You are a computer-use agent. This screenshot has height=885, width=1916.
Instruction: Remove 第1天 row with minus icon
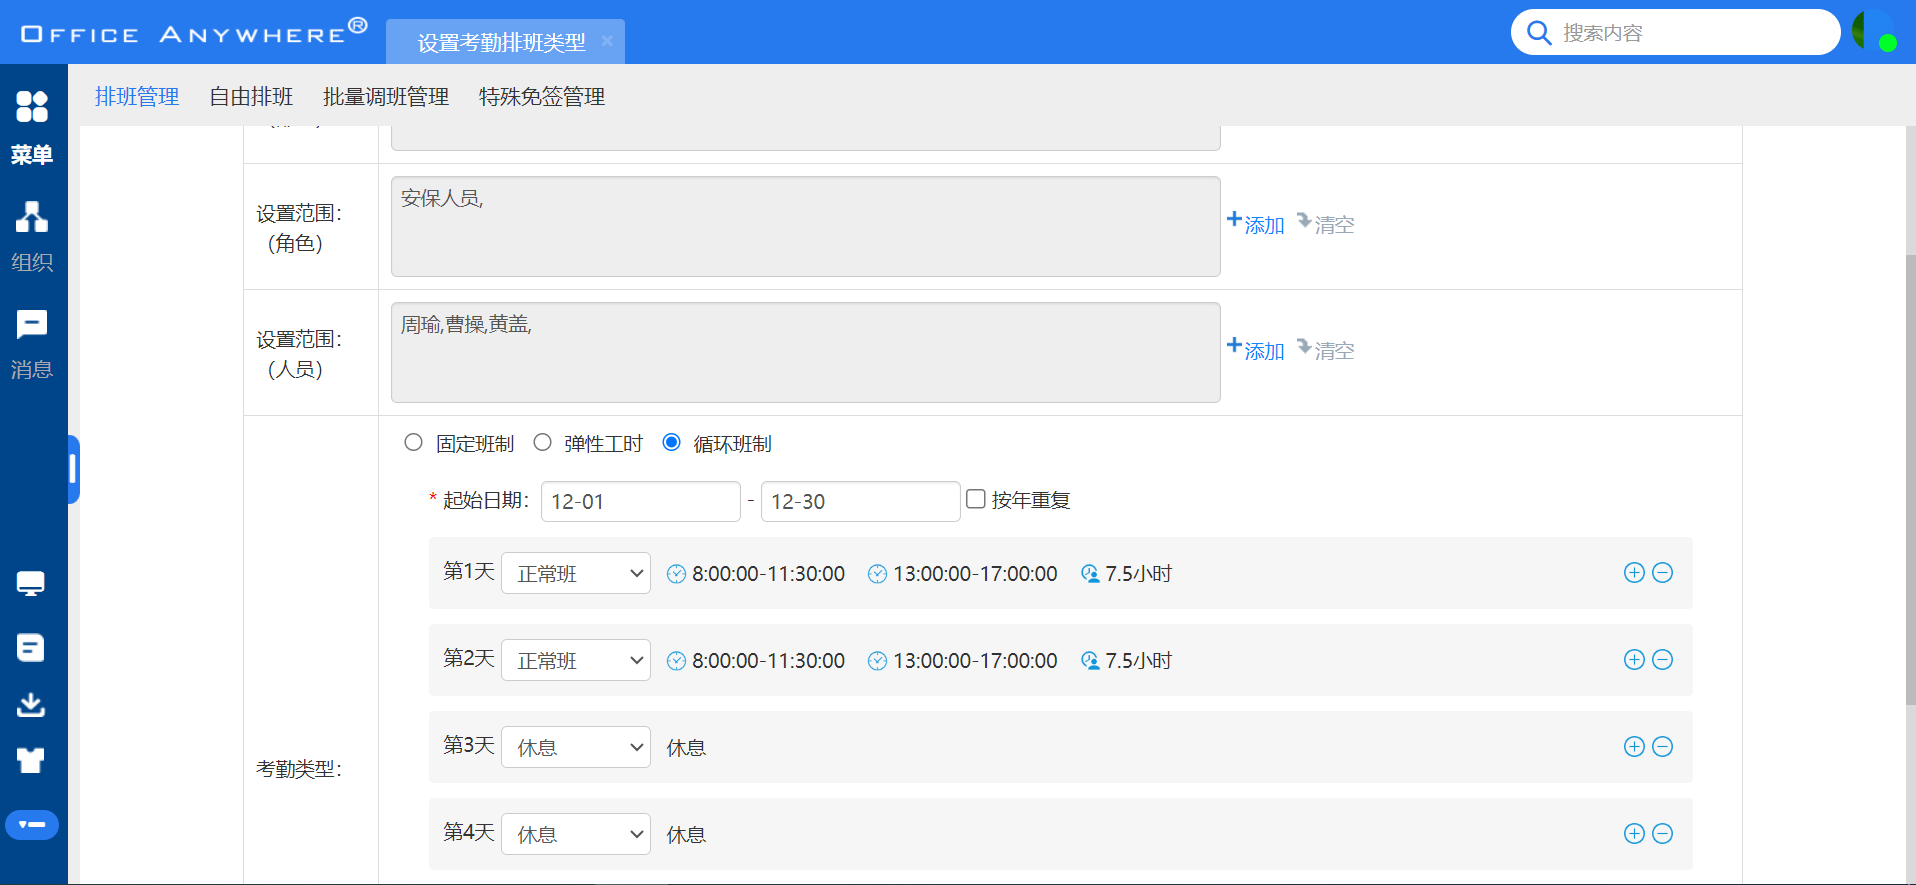(x=1662, y=572)
